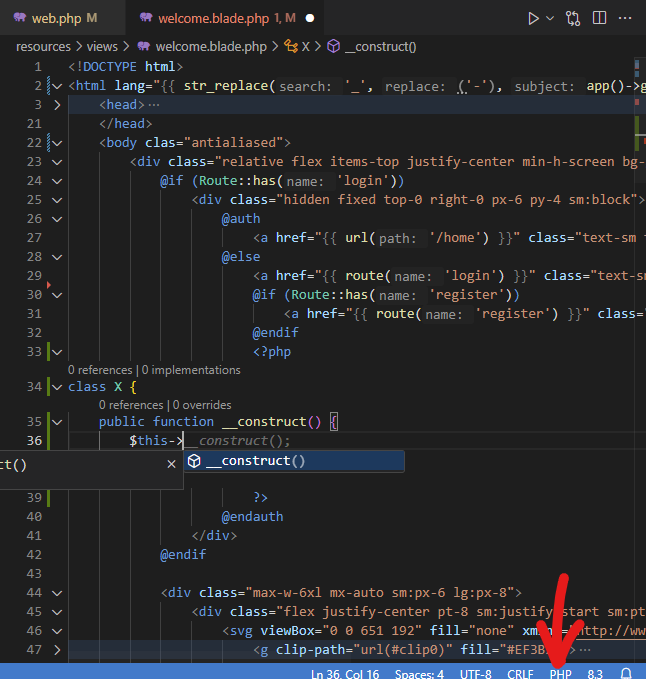
Task: Collapse the class X block at line 34
Action: (57, 386)
